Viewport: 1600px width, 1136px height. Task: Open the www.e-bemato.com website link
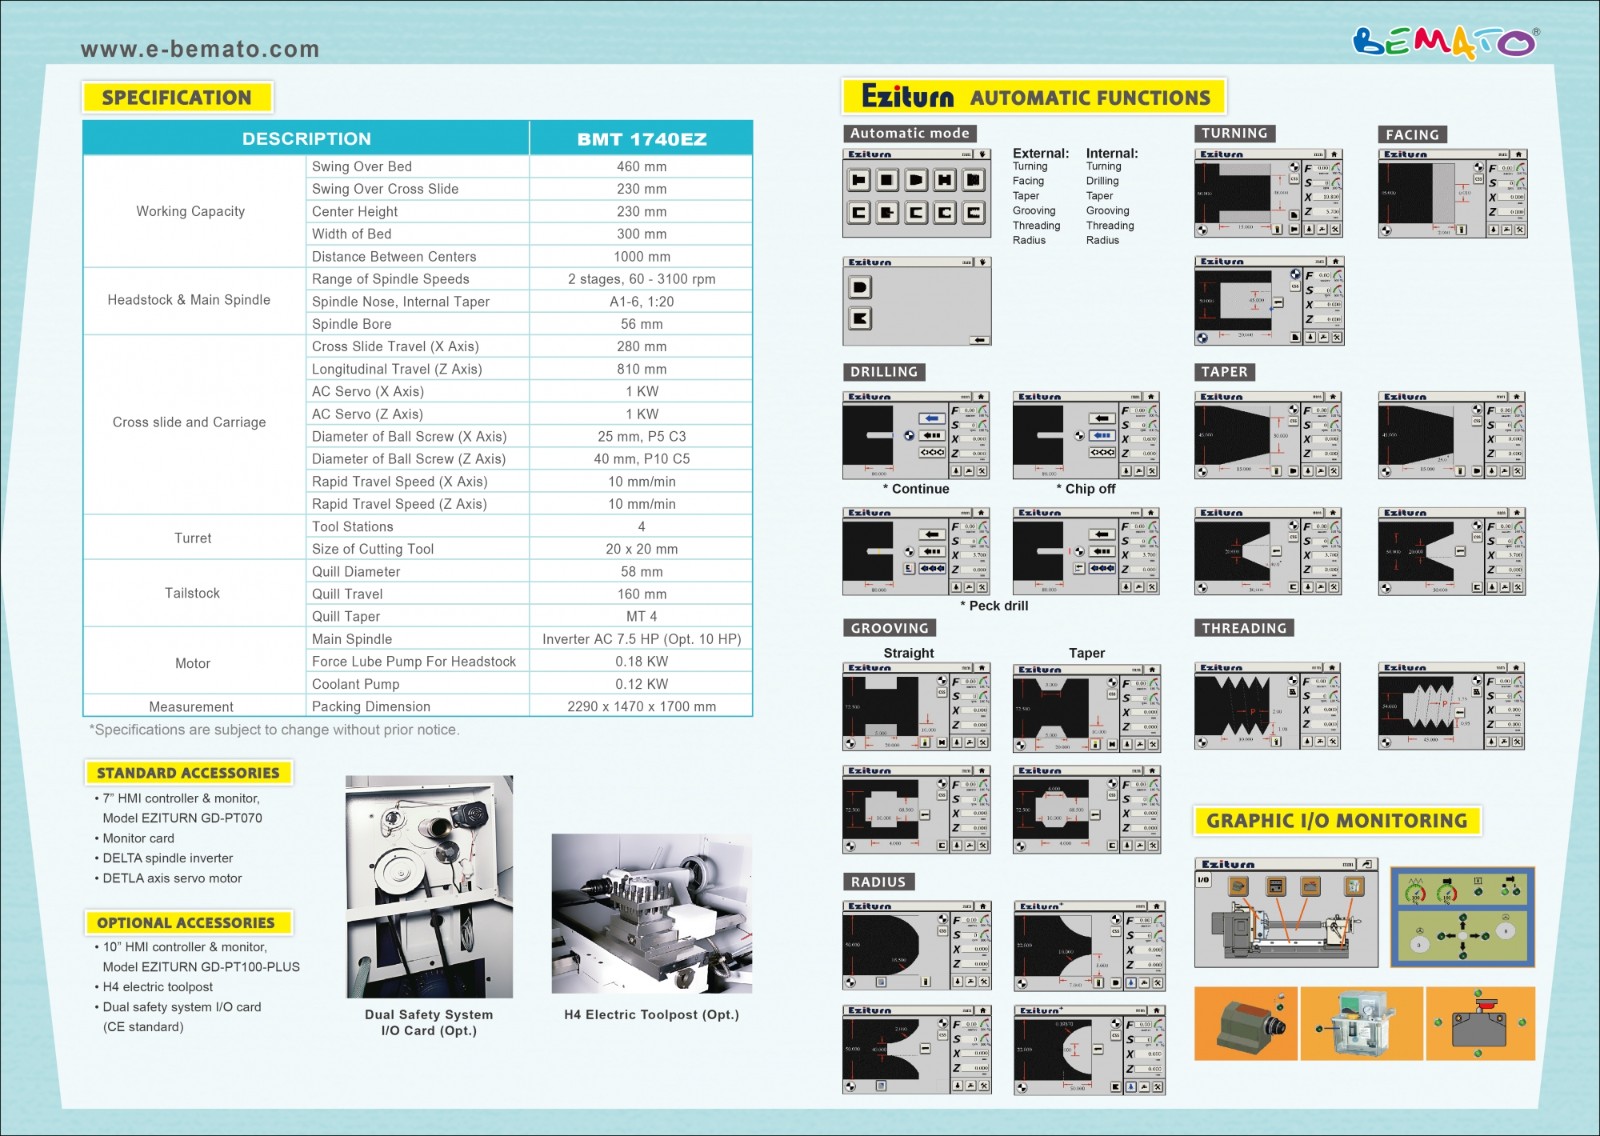coord(200,49)
